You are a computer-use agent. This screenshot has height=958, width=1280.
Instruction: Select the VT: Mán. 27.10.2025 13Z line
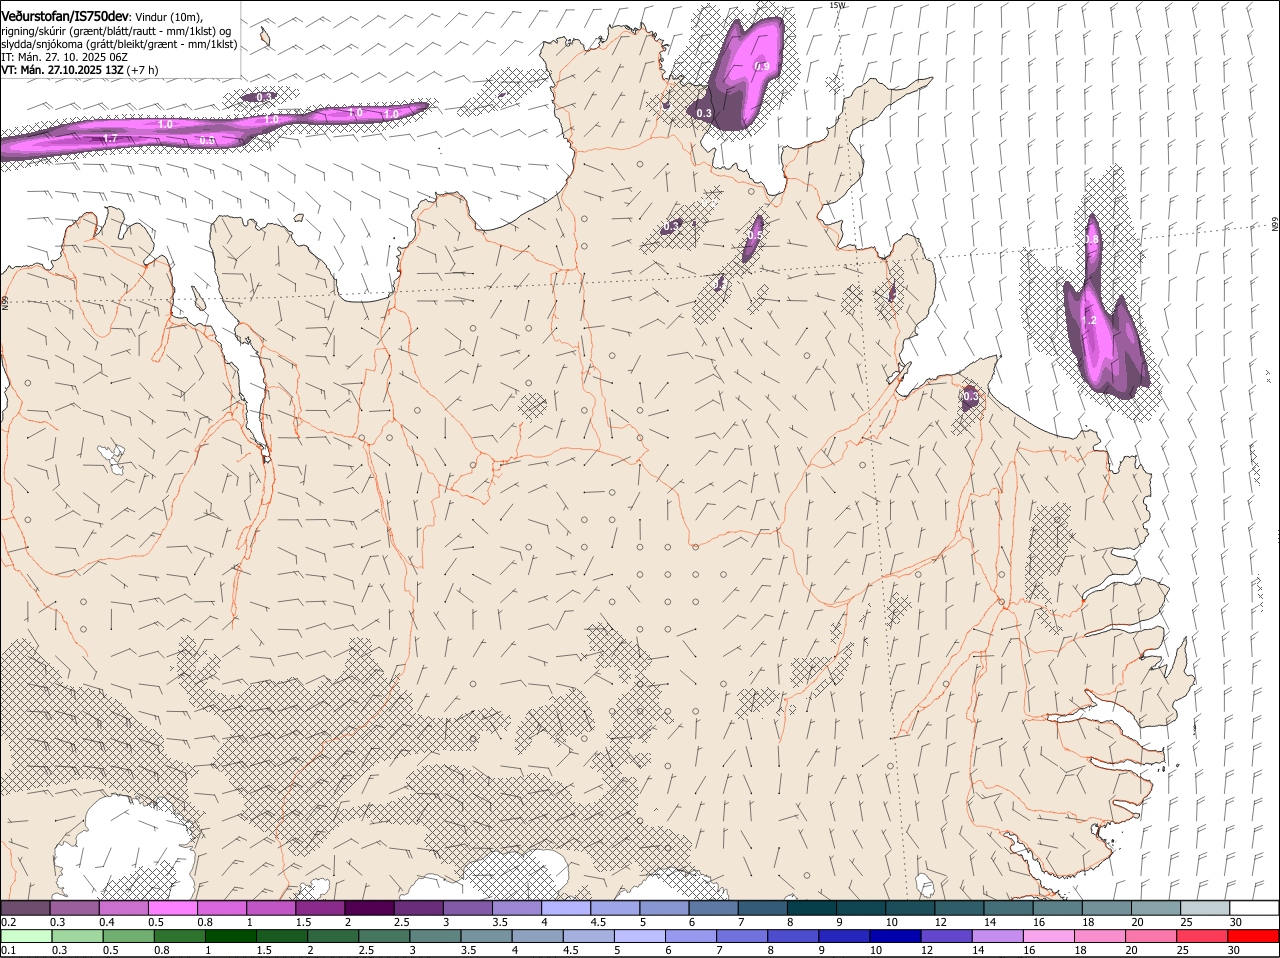79,70
